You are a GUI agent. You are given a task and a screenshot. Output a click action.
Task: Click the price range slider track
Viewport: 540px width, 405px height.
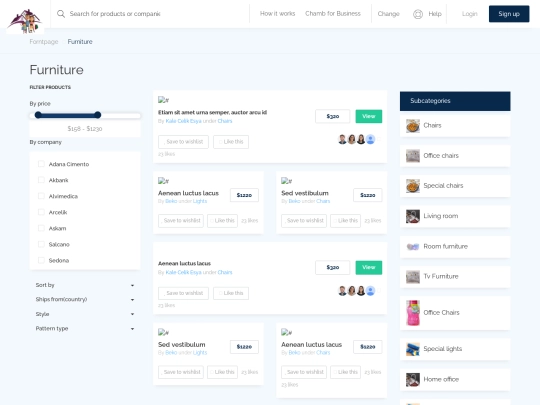pyautogui.click(x=85, y=115)
